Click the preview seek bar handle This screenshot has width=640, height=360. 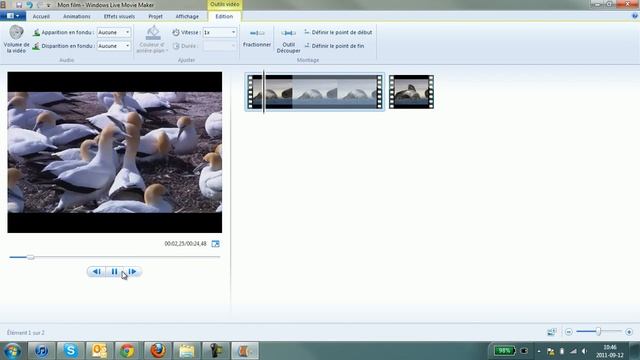tap(31, 257)
